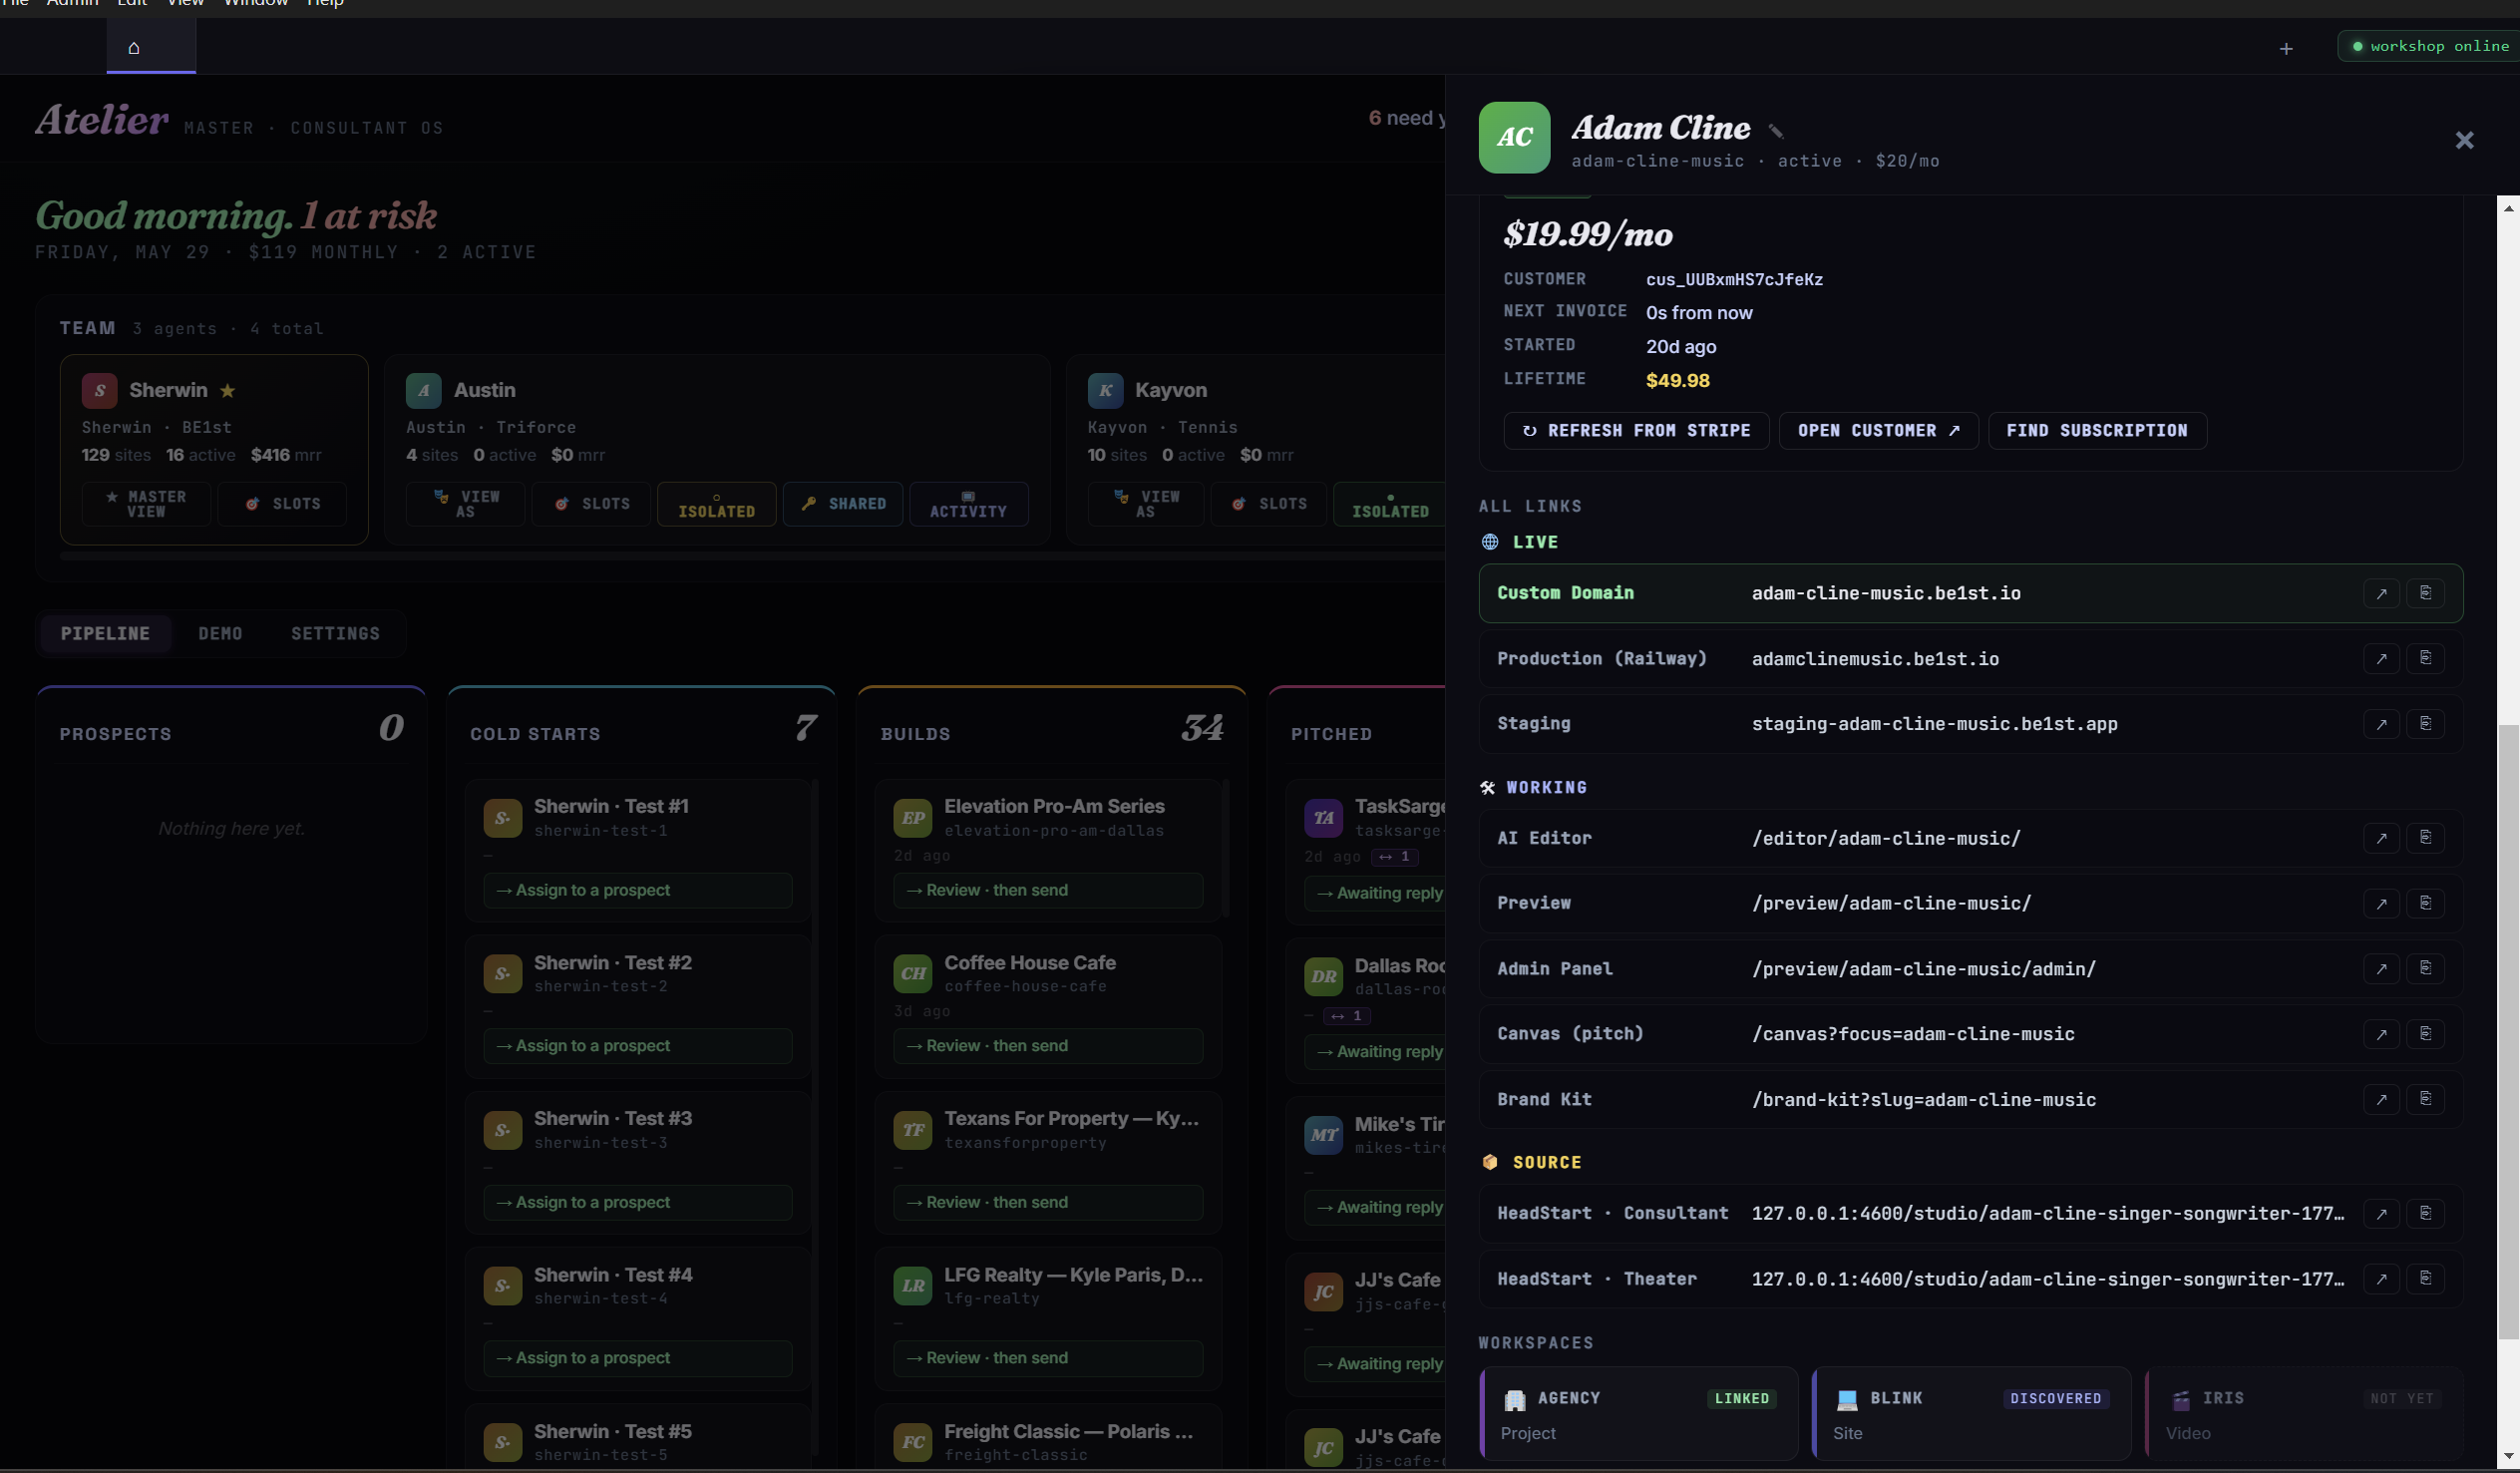The image size is (2520, 1473).
Task: Click the home tab icon
Action: (134, 47)
